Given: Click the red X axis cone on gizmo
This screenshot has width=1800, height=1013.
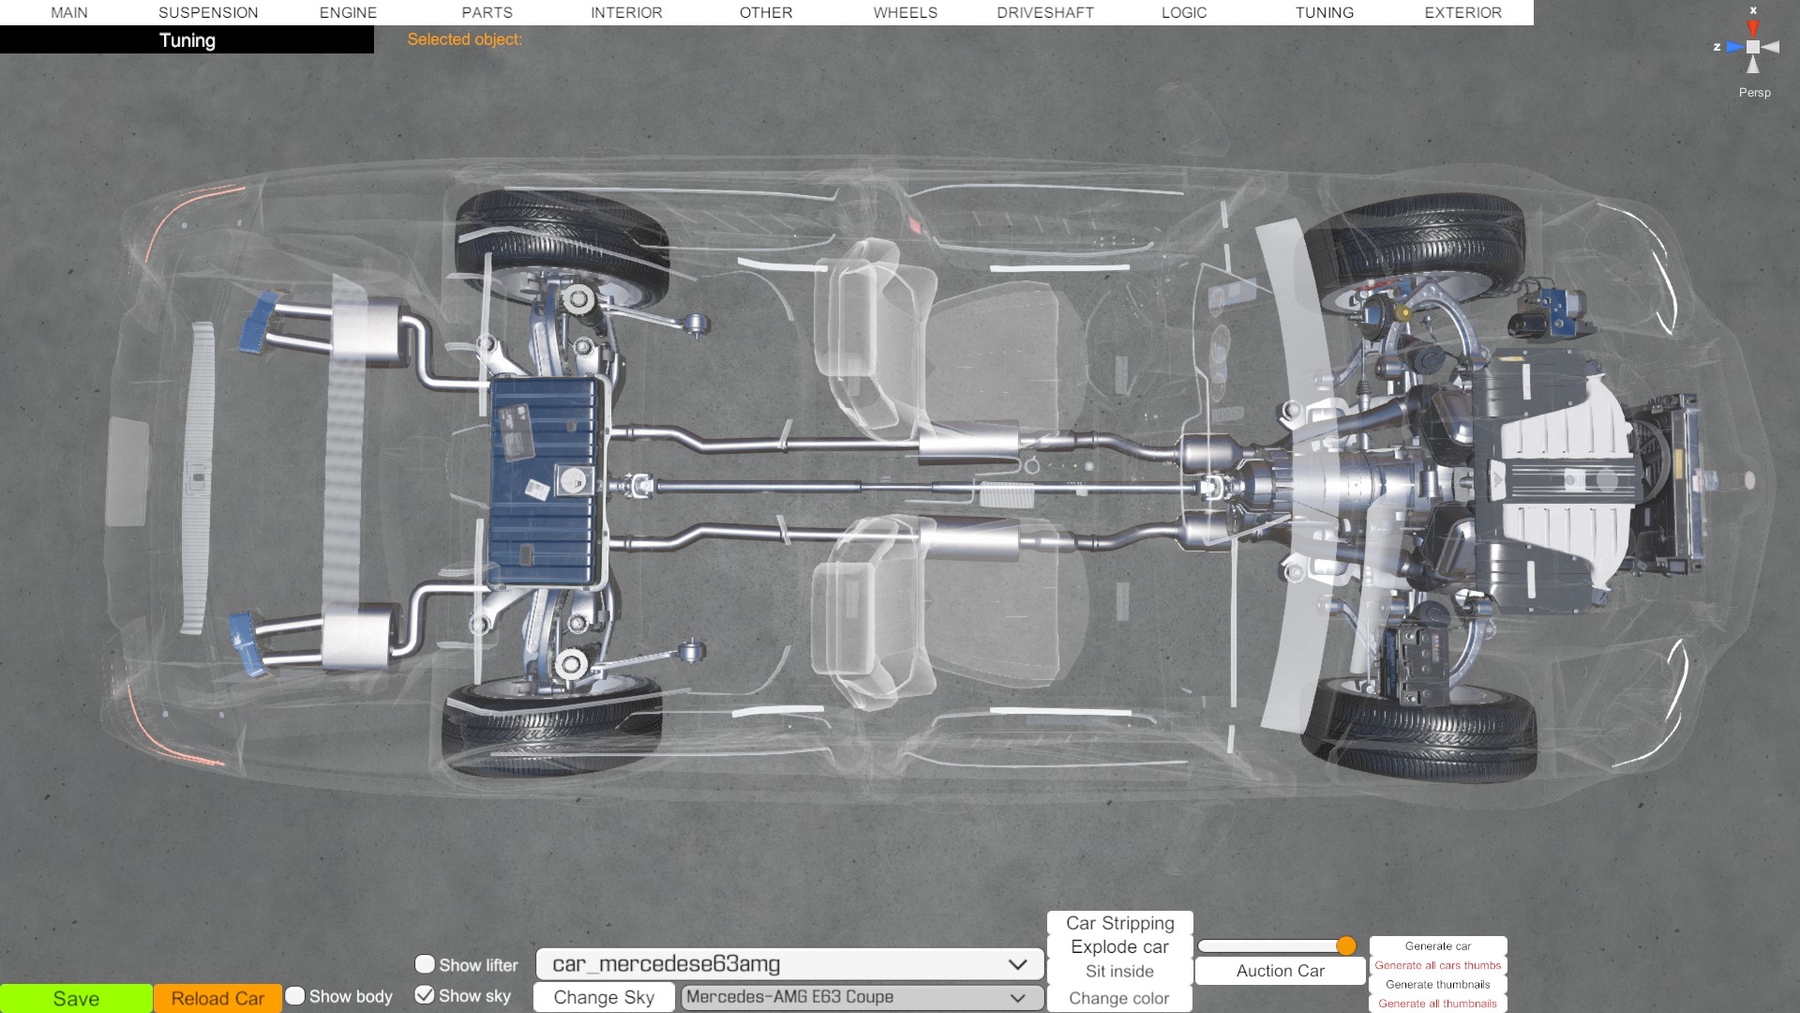Looking at the screenshot, I should [1753, 28].
